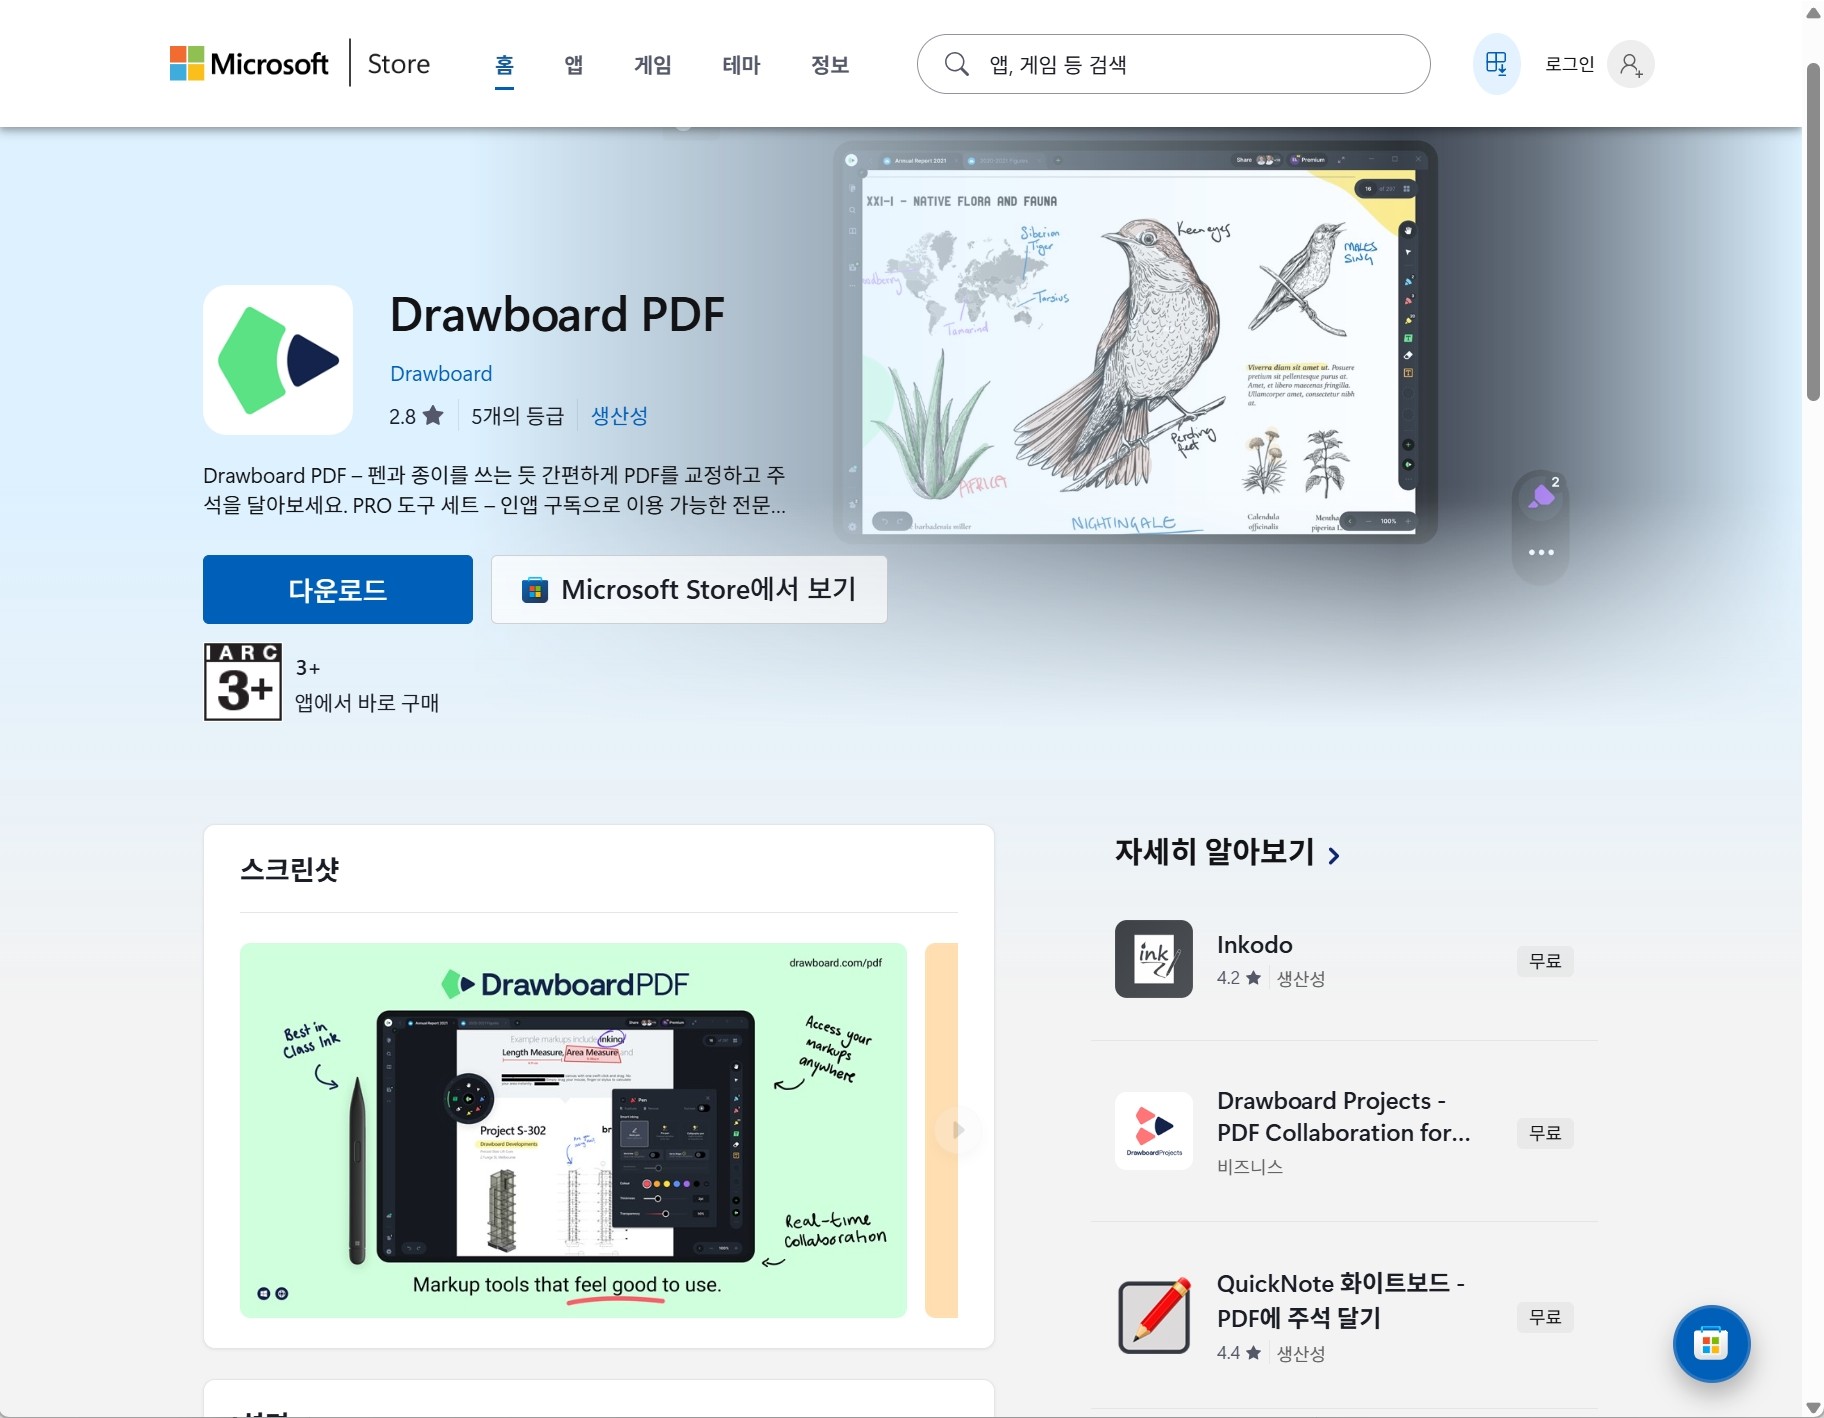Screen dimensions: 1824x1418
Task: Open the Store home link
Action: point(398,64)
